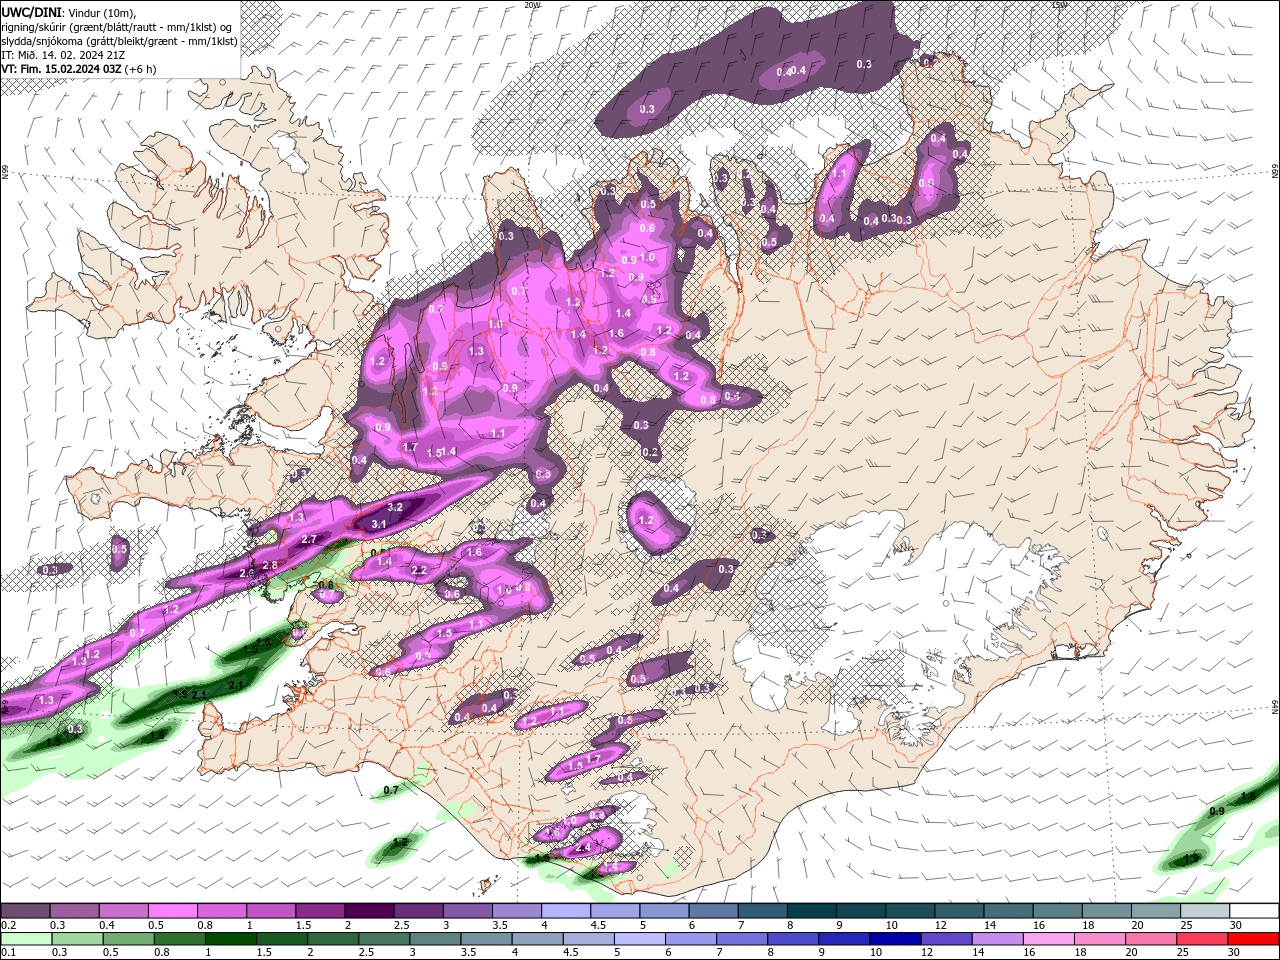
Task: Click the darkest purple swatch between 2 and 2.5, top legend
Action: [369, 910]
